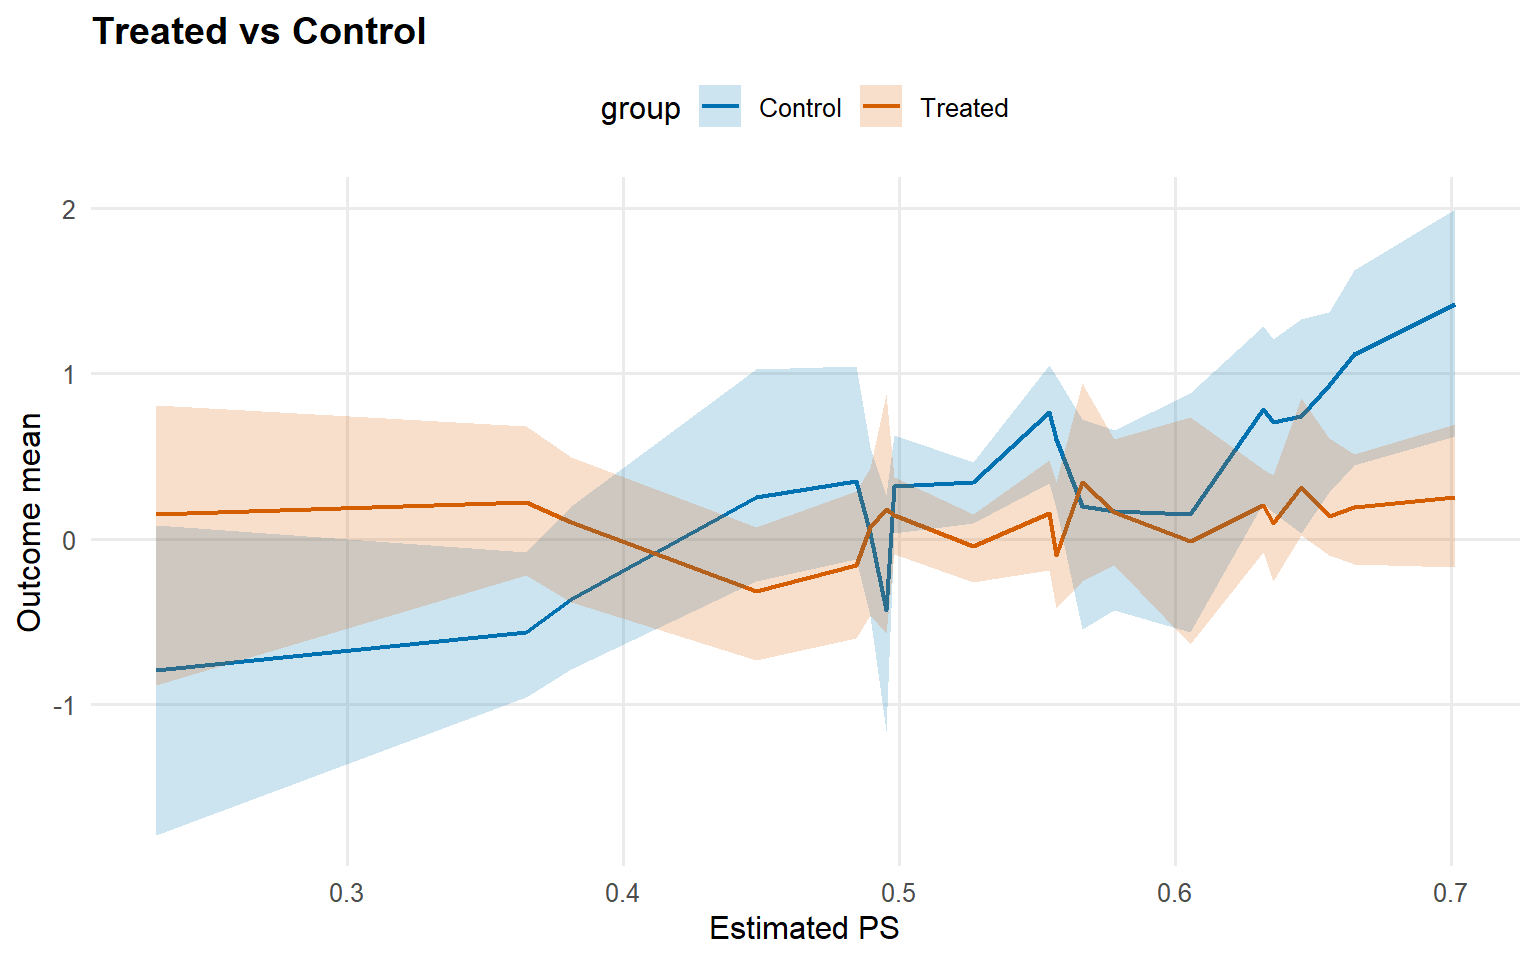Click the Control line's sharp dip near 0.5
The width and height of the screenshot is (1536, 960).
tap(886, 609)
